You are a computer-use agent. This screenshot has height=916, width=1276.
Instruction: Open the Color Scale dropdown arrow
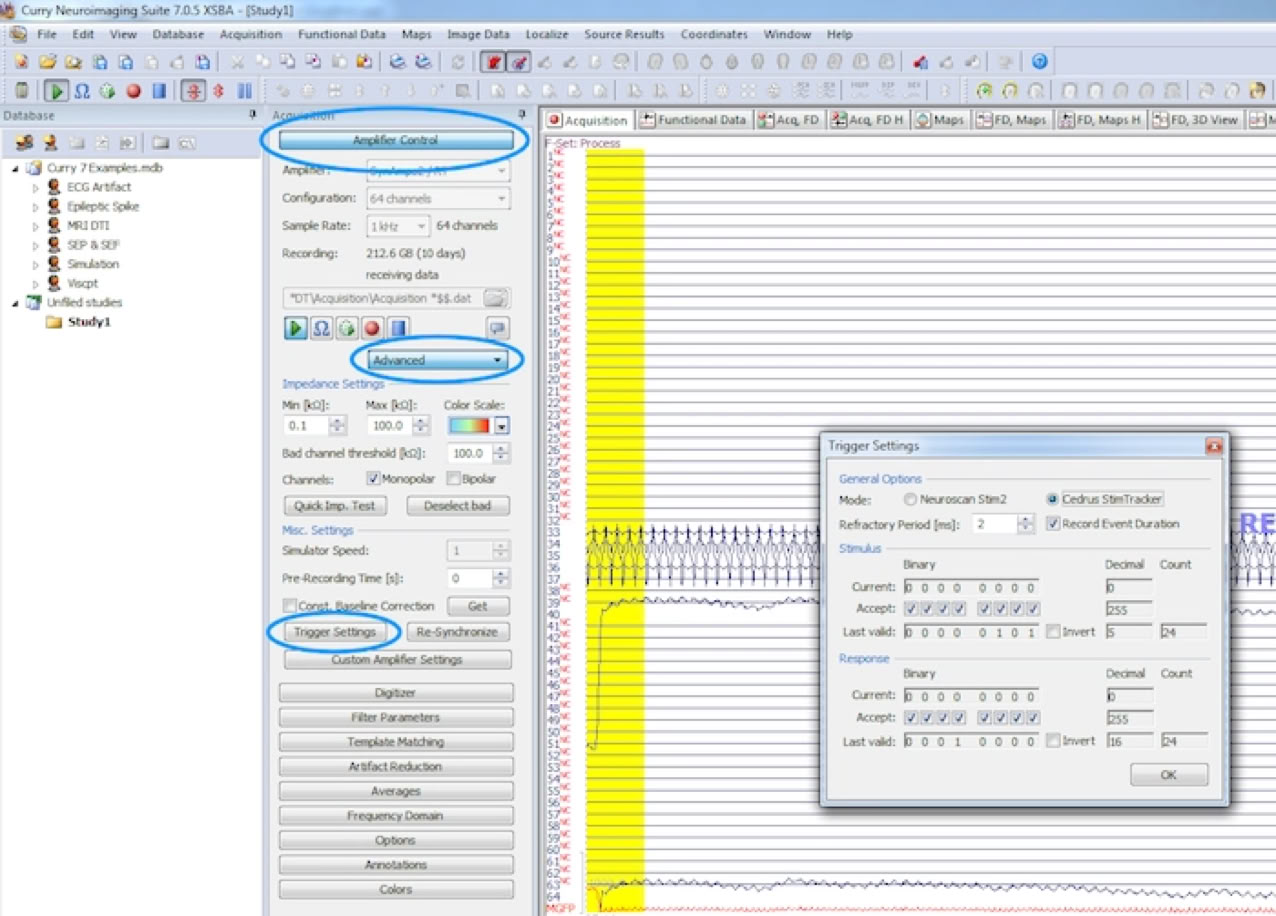click(502, 425)
